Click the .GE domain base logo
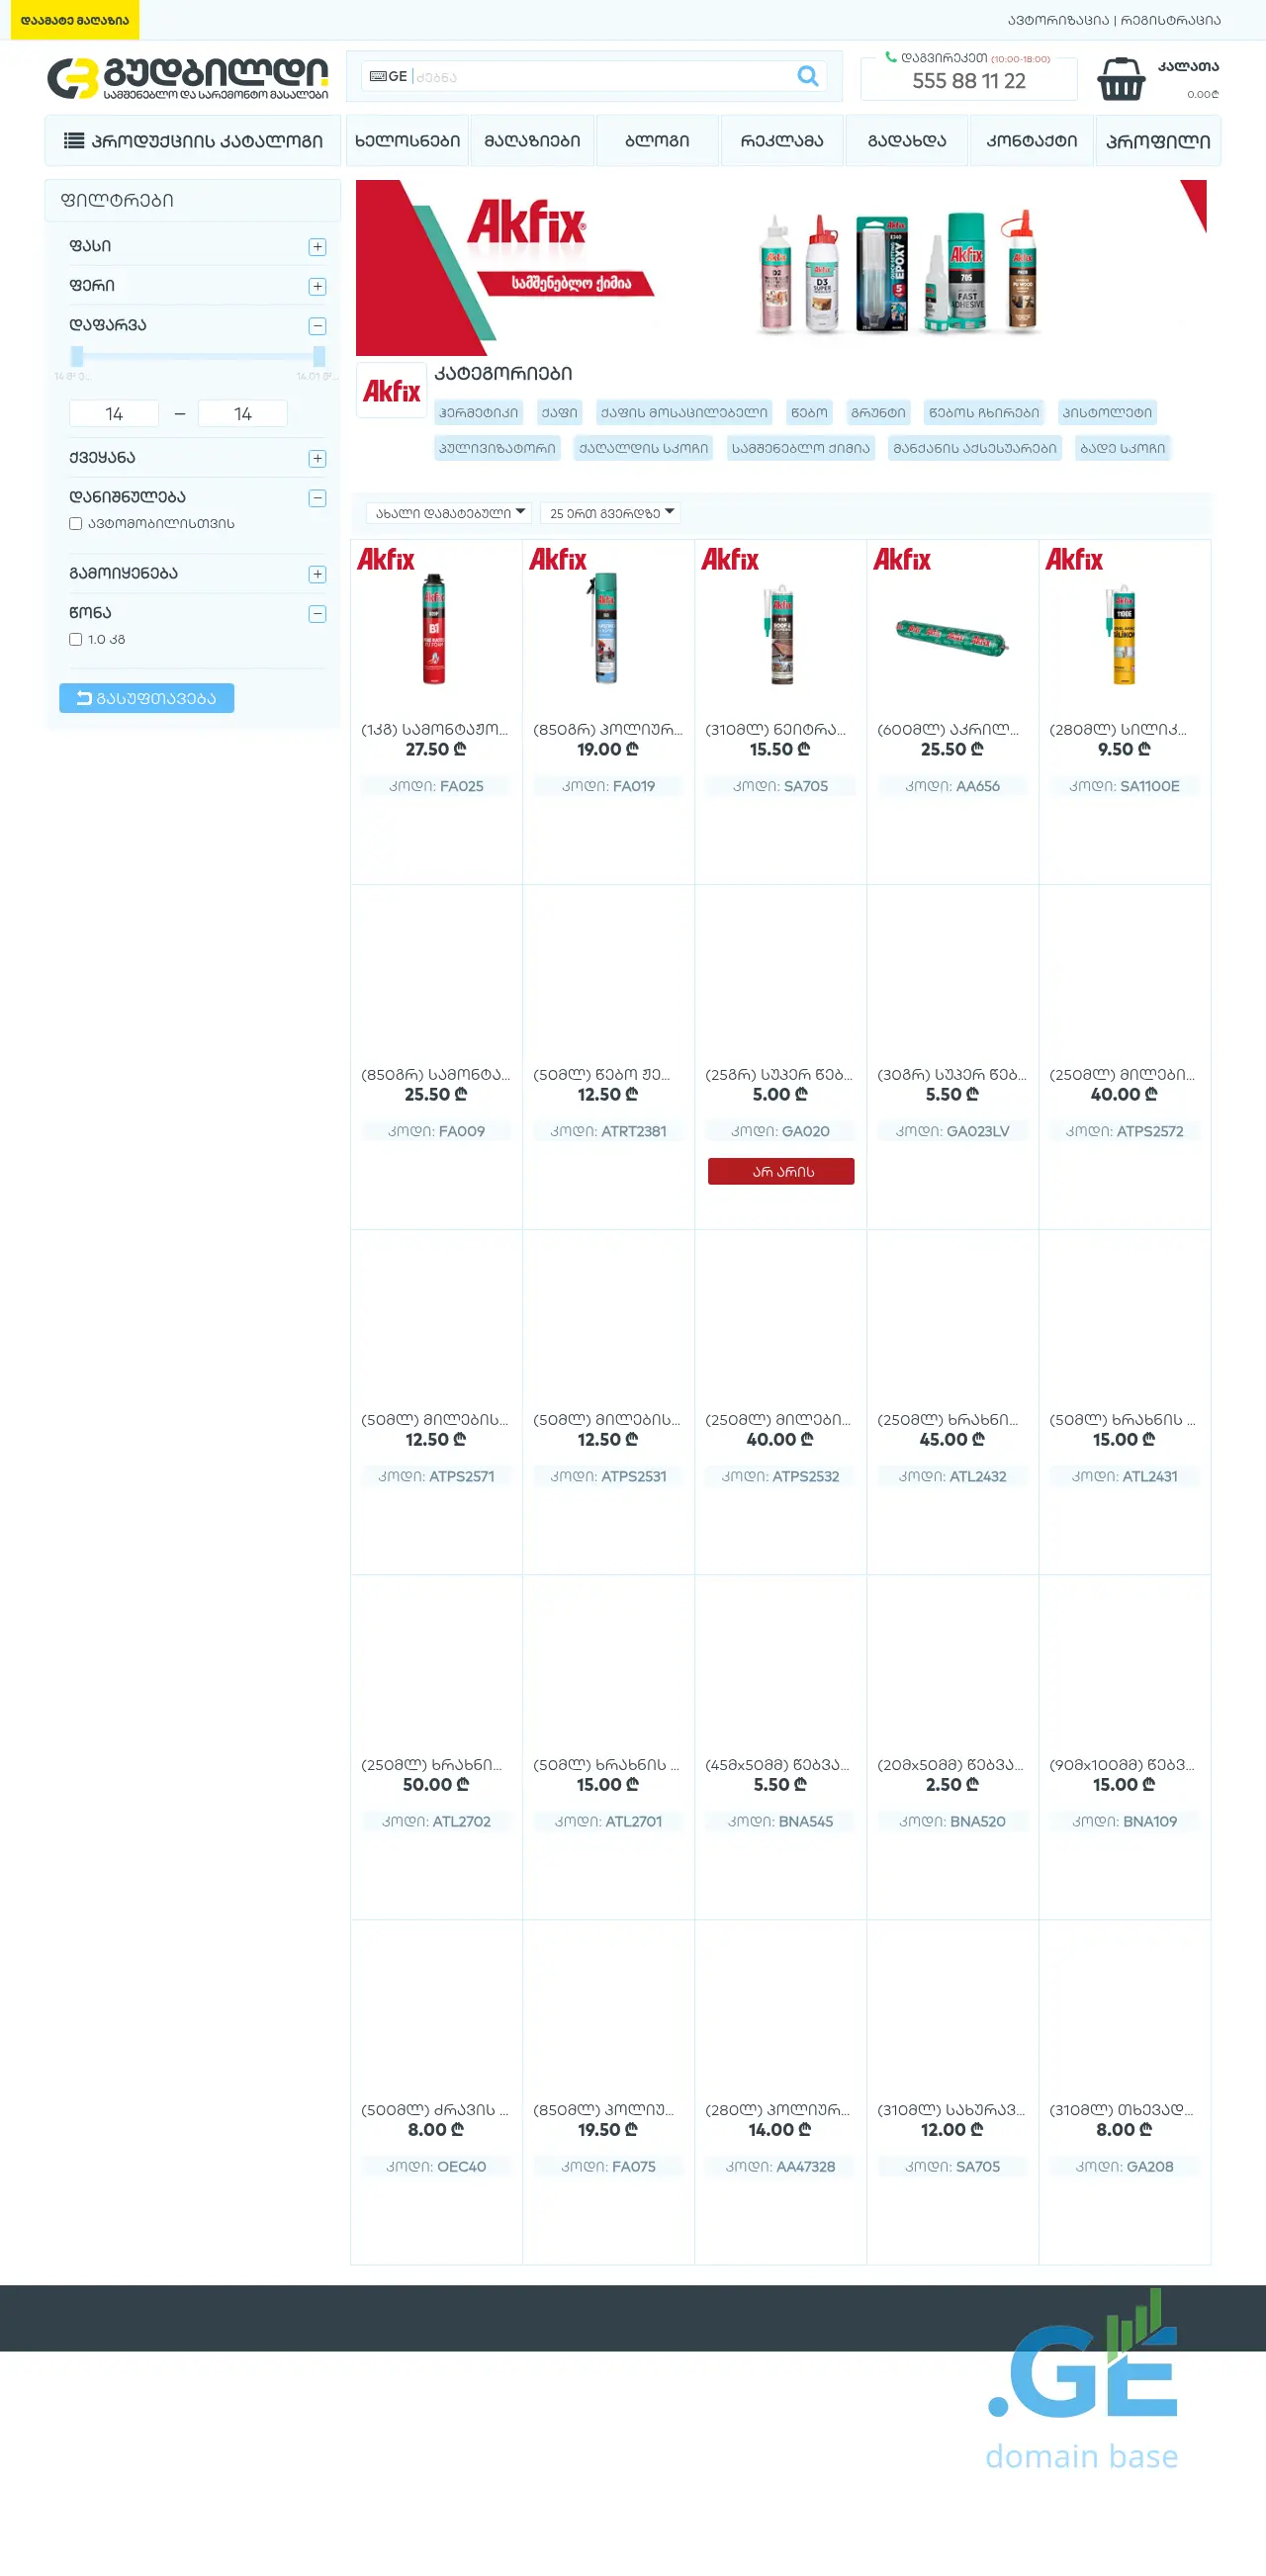Viewport: 1266px width, 2576px height. point(1082,2391)
